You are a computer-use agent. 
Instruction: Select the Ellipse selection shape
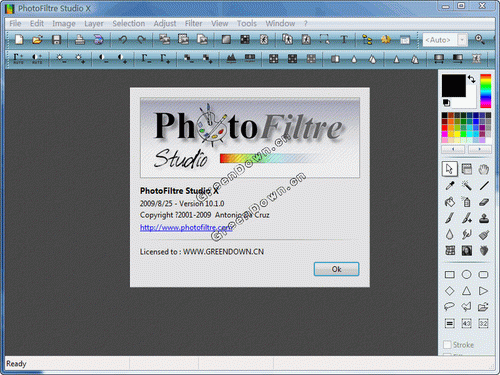(x=467, y=274)
